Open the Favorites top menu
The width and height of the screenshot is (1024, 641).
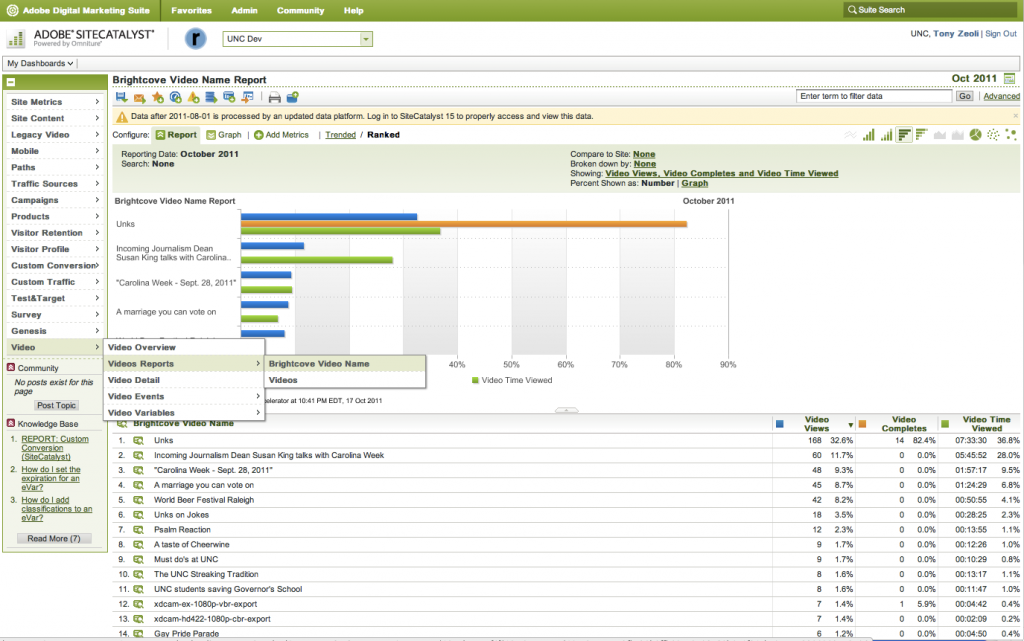pyautogui.click(x=191, y=10)
